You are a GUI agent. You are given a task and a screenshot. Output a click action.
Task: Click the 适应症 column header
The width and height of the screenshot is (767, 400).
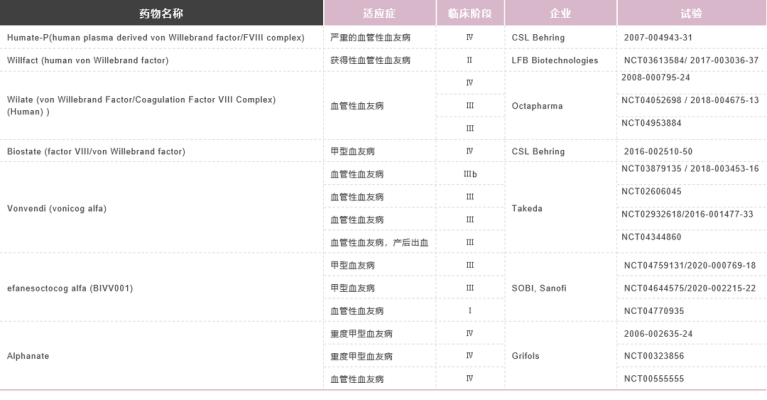(380, 13)
